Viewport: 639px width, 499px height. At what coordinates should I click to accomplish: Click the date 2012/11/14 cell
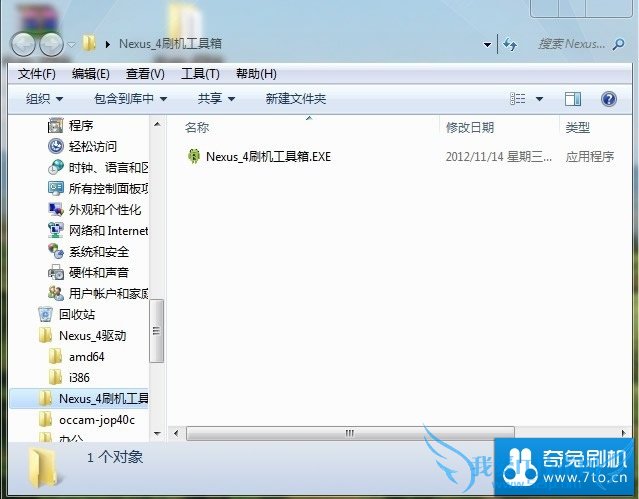click(498, 157)
